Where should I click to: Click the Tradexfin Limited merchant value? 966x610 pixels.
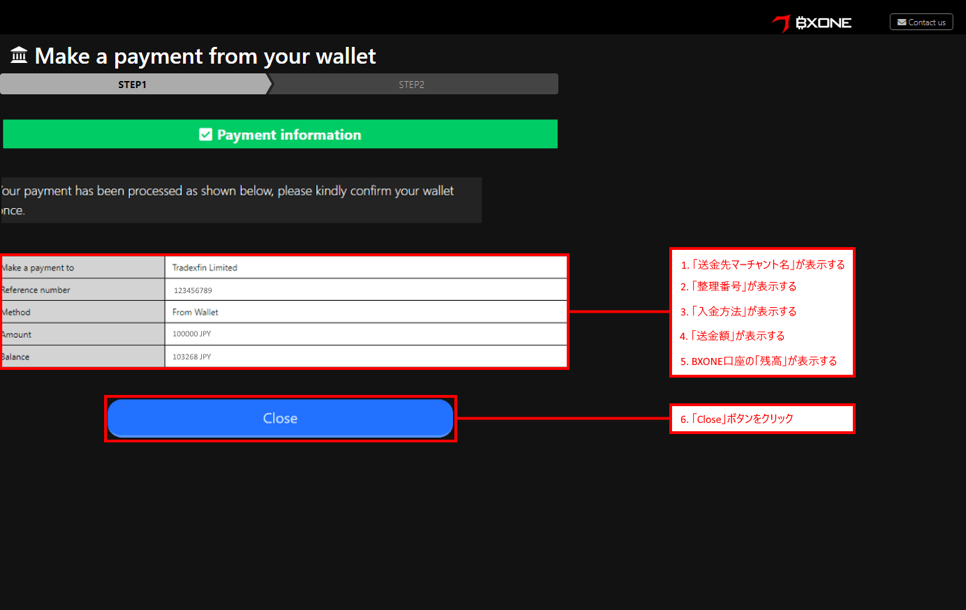click(205, 268)
